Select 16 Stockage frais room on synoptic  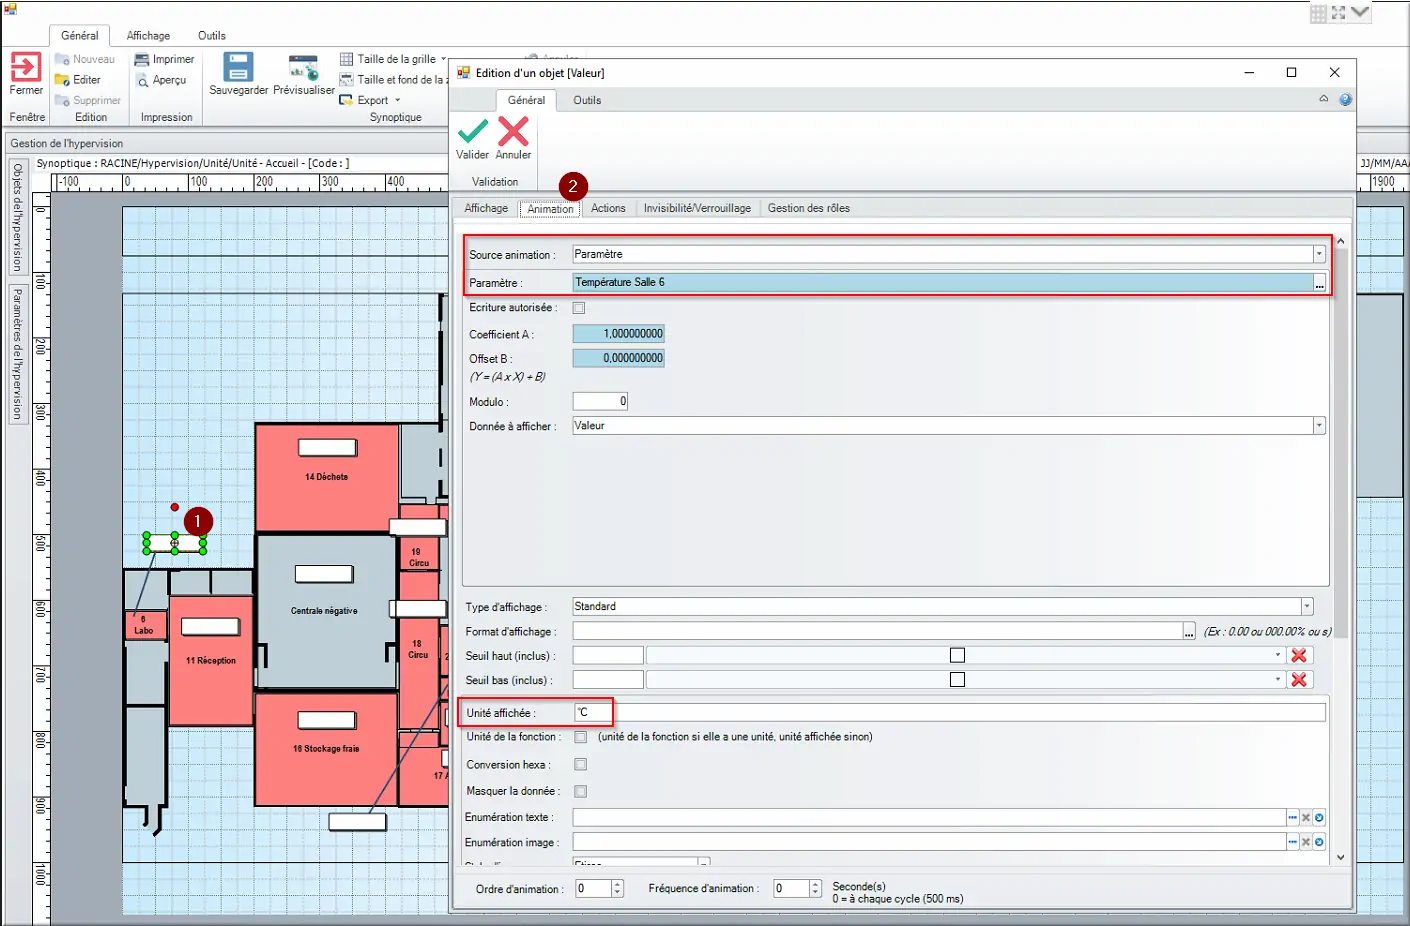click(x=326, y=749)
